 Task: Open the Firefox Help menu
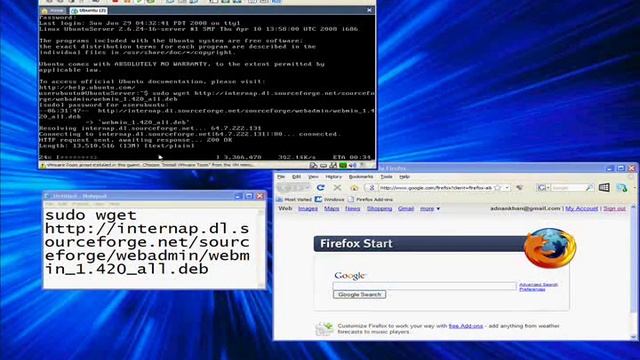404,177
